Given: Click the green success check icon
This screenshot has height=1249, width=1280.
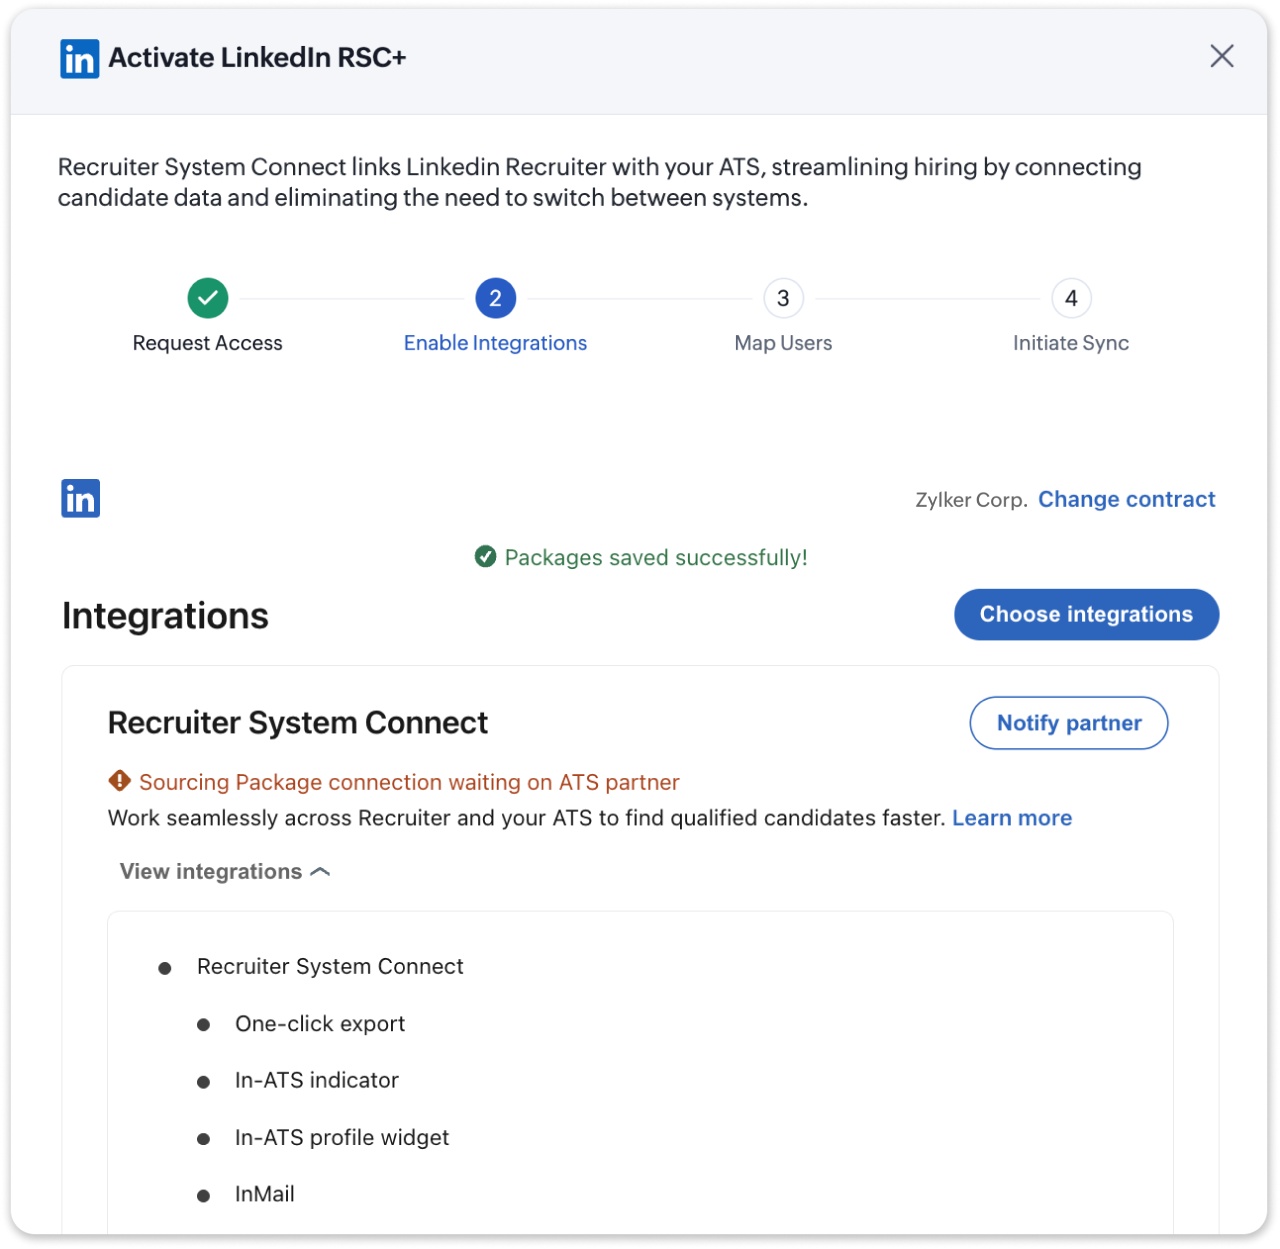Looking at the screenshot, I should (485, 556).
